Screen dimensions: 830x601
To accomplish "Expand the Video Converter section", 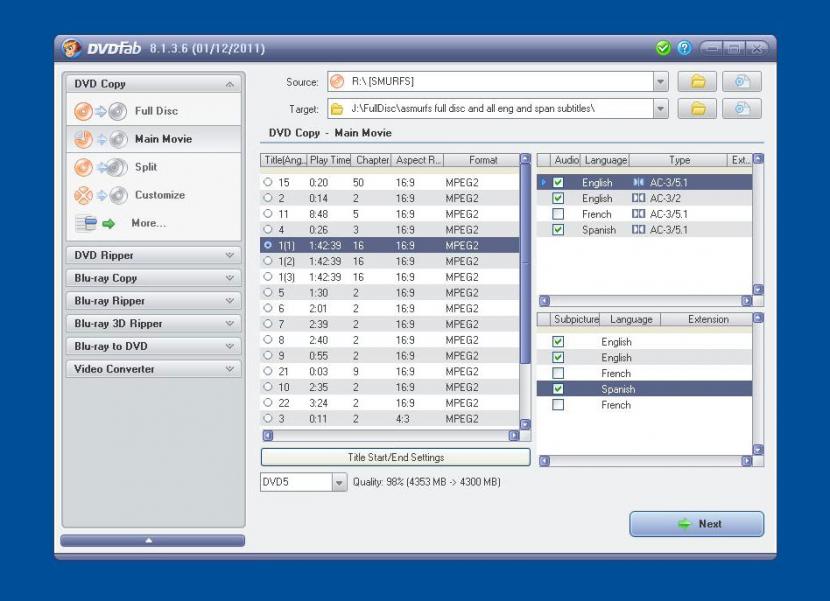I will [x=230, y=369].
